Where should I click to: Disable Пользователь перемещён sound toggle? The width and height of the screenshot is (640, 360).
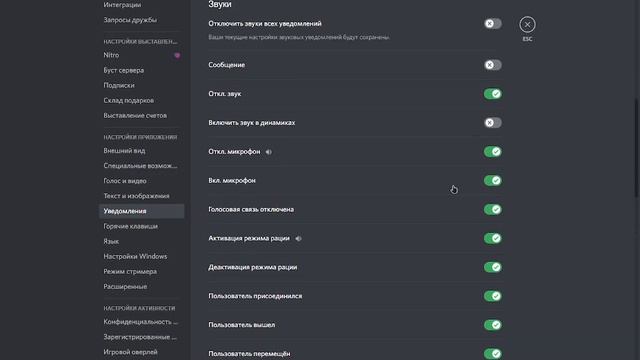(493, 353)
